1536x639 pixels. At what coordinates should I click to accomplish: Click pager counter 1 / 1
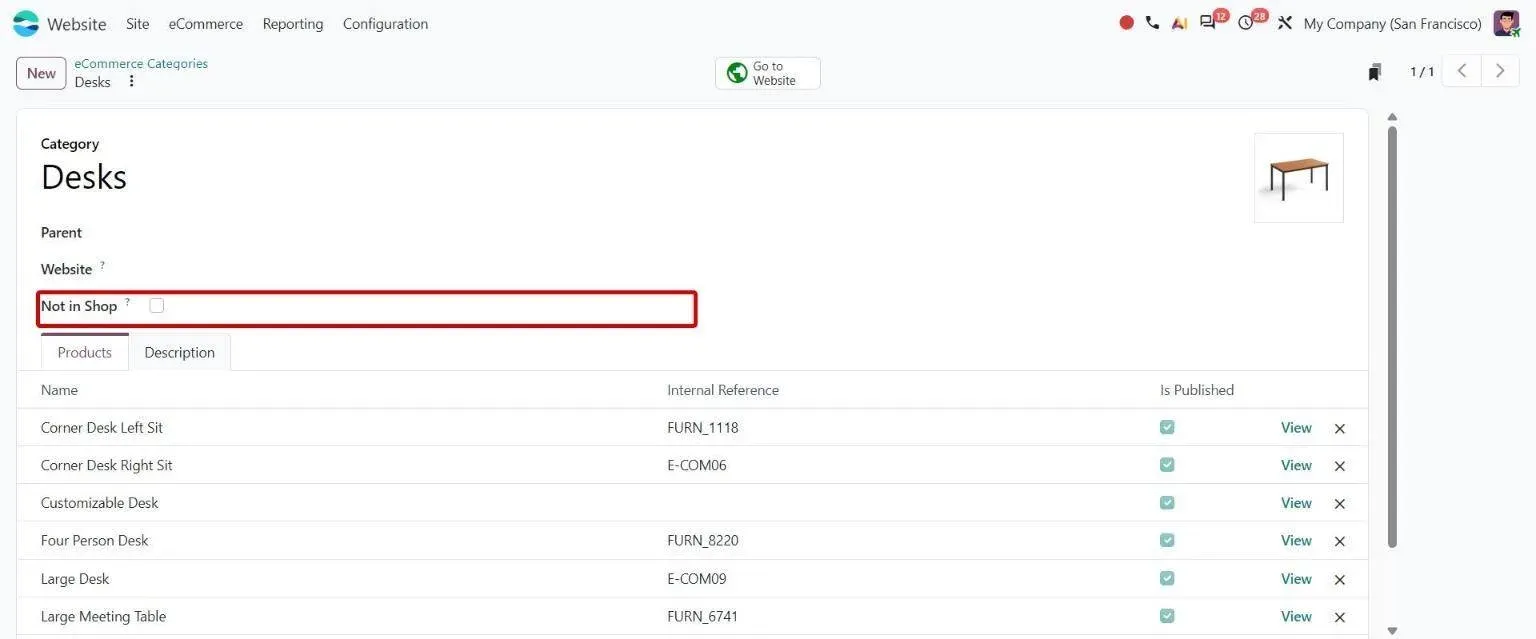[1422, 72]
